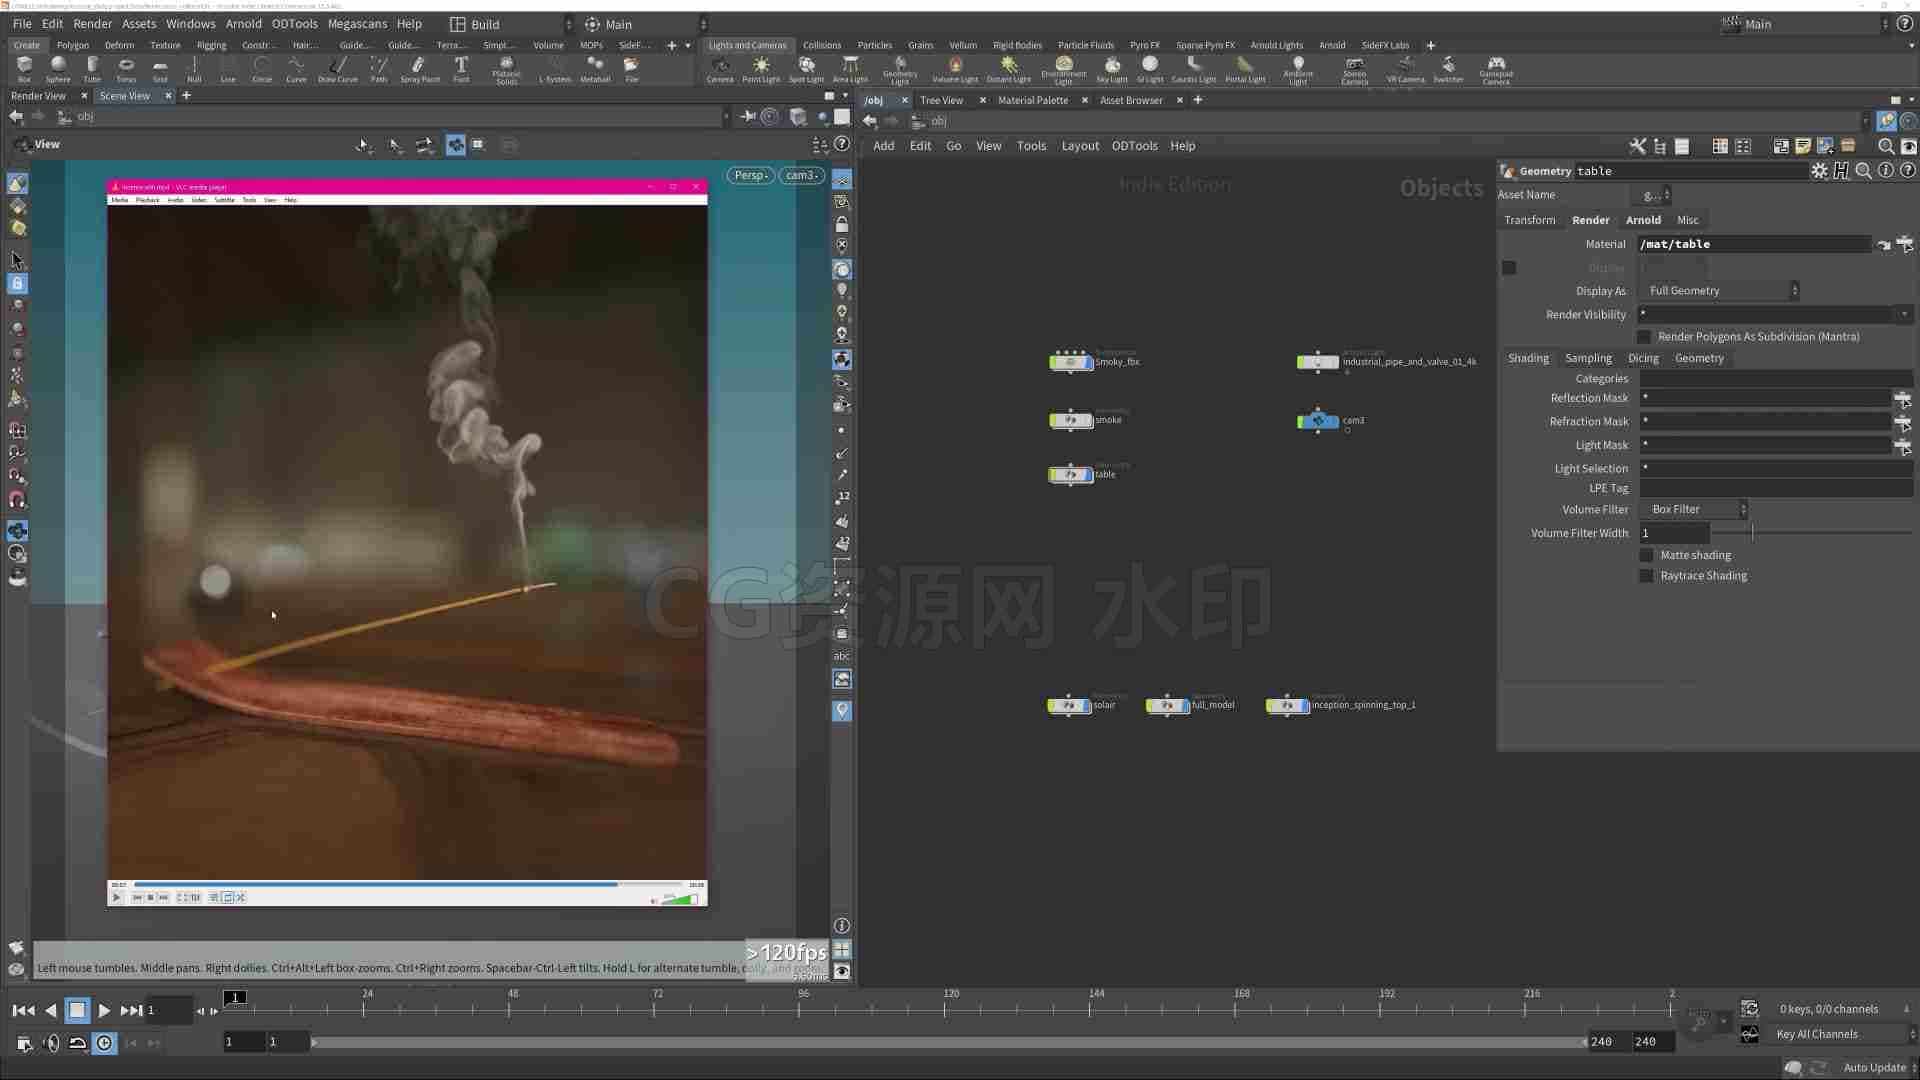Add a Point Light from the shelf
Image resolution: width=1920 pixels, height=1080 pixels.
(761, 69)
